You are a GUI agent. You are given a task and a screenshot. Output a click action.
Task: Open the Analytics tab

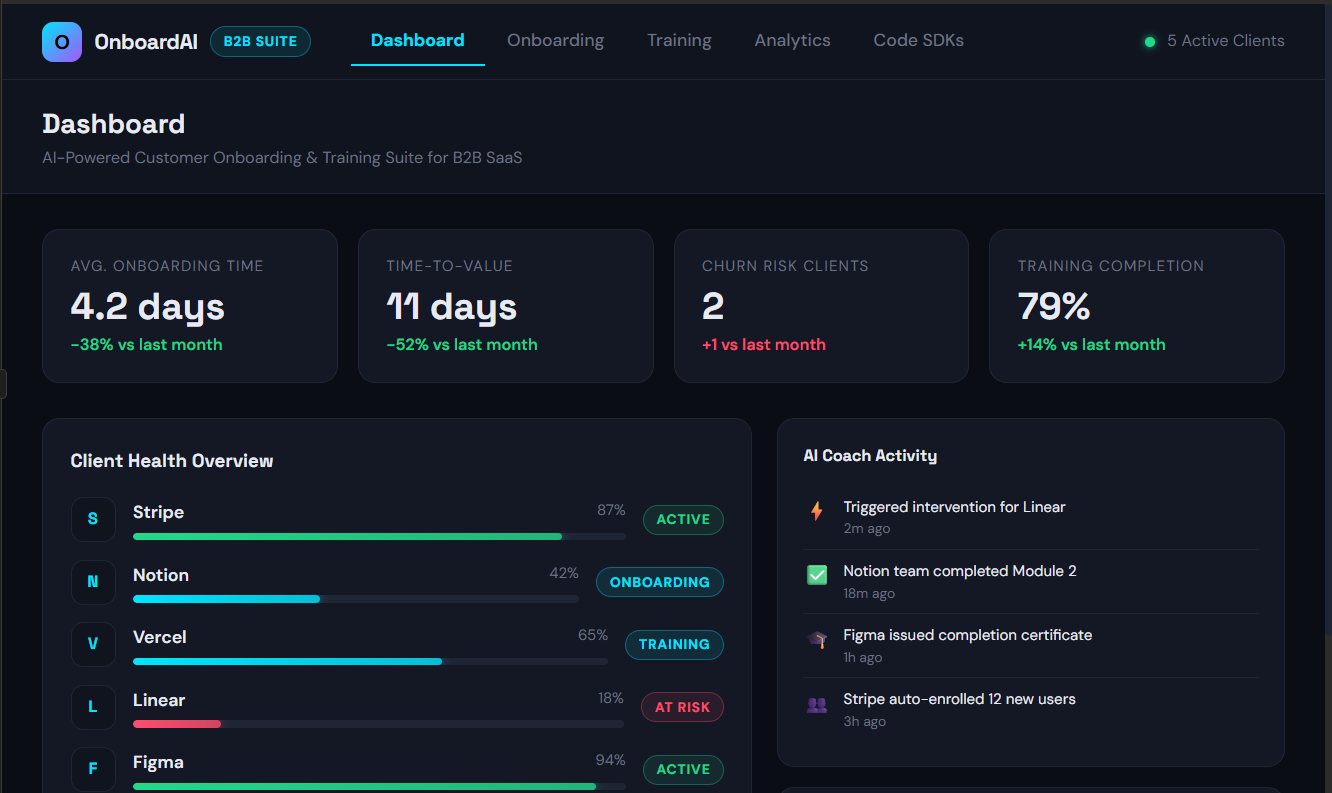click(x=793, y=41)
